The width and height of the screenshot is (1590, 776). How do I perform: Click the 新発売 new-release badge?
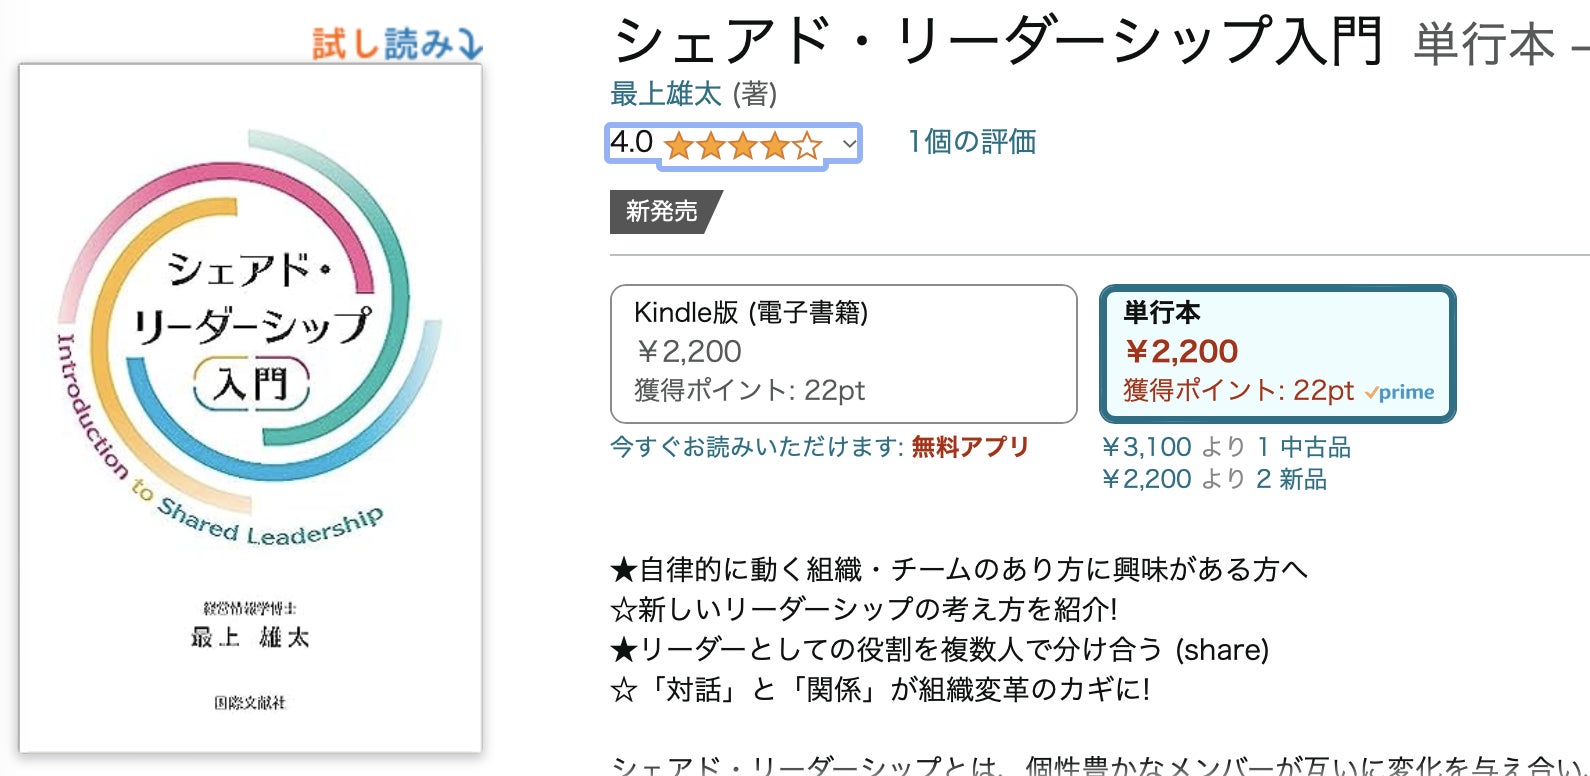tap(662, 211)
